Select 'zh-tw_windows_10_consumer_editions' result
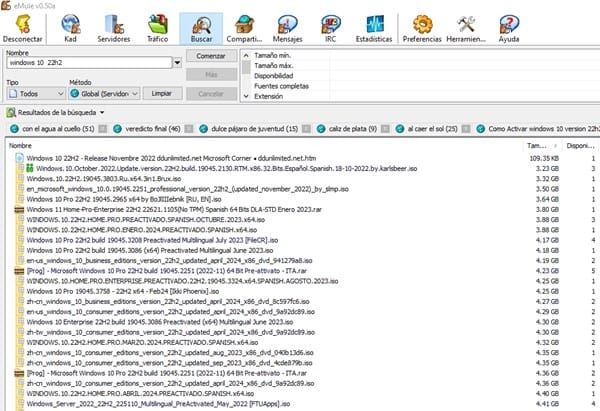 pyautogui.click(x=170, y=332)
